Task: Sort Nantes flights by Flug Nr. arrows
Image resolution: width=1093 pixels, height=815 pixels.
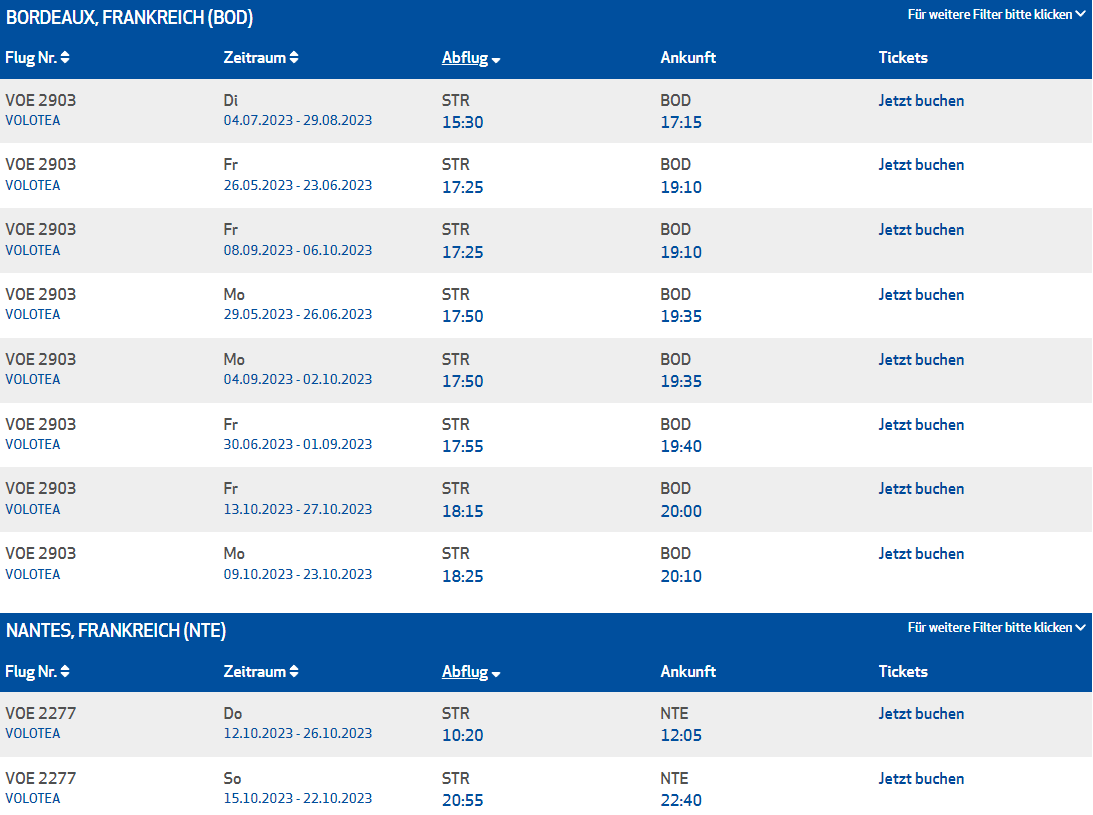Action: pos(65,672)
